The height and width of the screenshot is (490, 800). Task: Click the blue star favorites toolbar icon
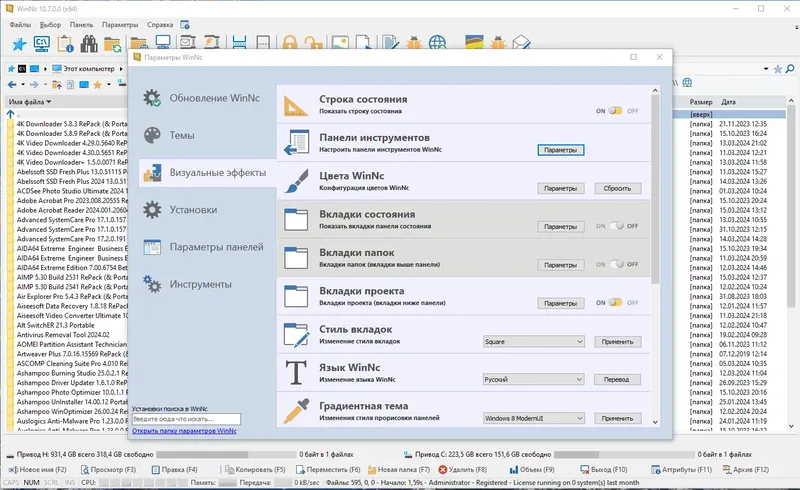click(x=19, y=44)
